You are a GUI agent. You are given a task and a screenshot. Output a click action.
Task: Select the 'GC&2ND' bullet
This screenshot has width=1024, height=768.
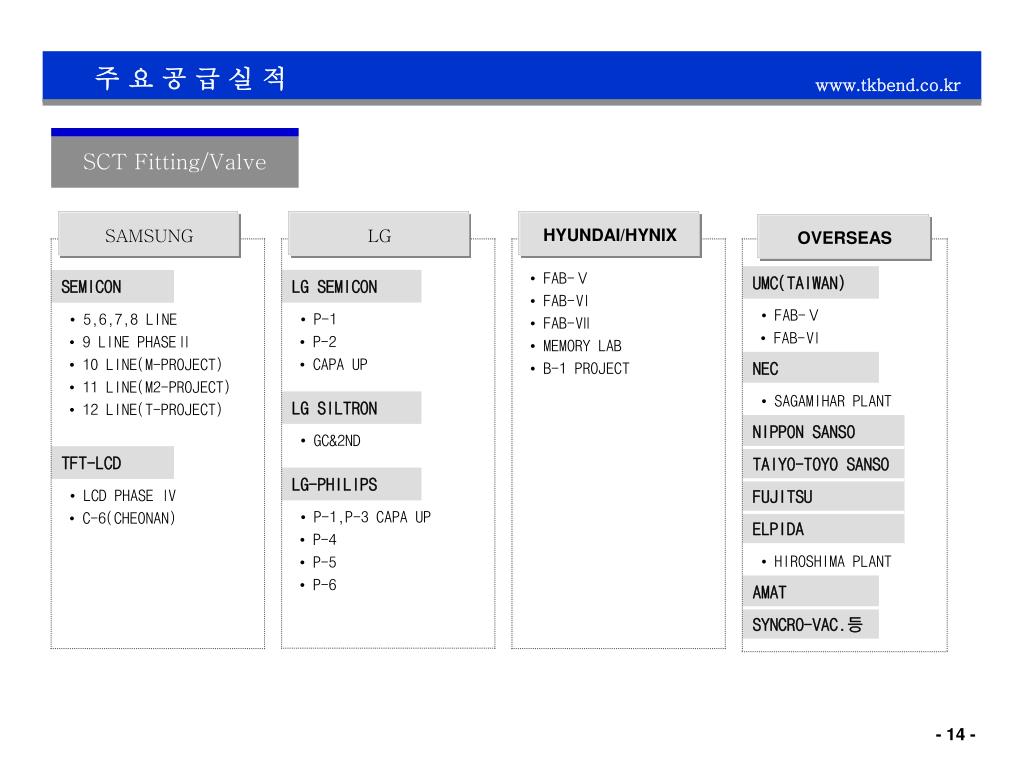click(x=336, y=441)
